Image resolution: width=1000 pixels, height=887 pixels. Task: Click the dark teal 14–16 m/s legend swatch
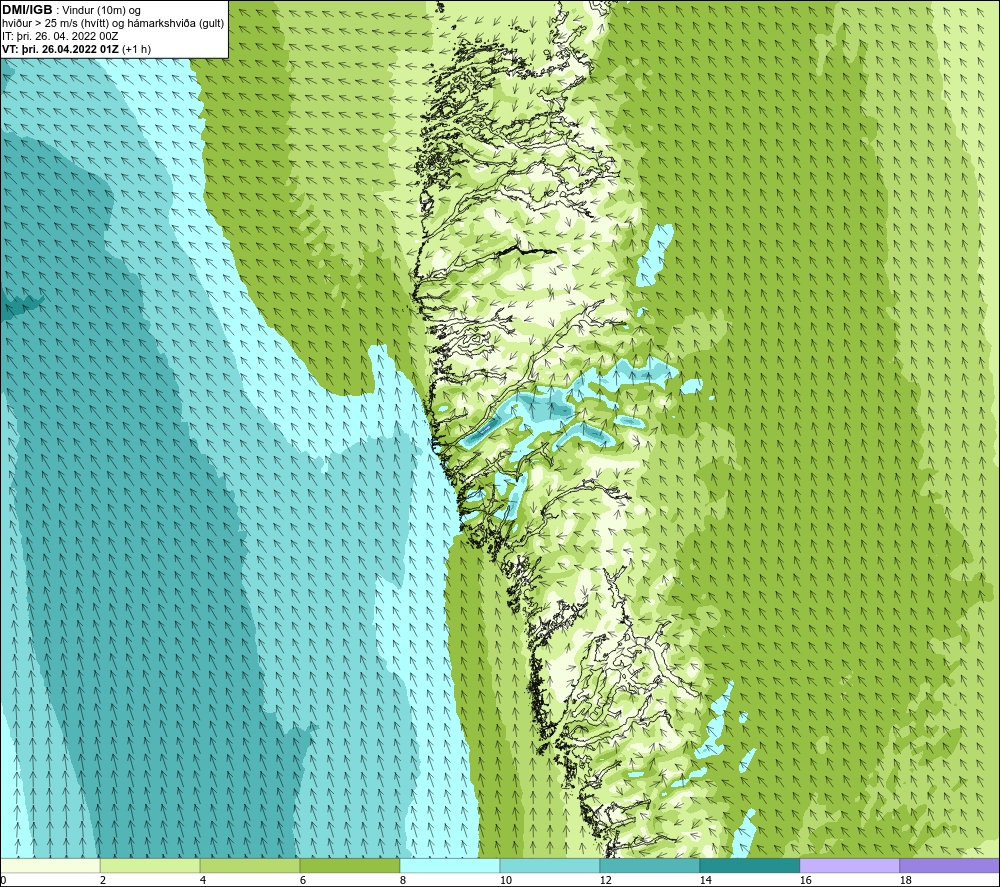point(749,865)
